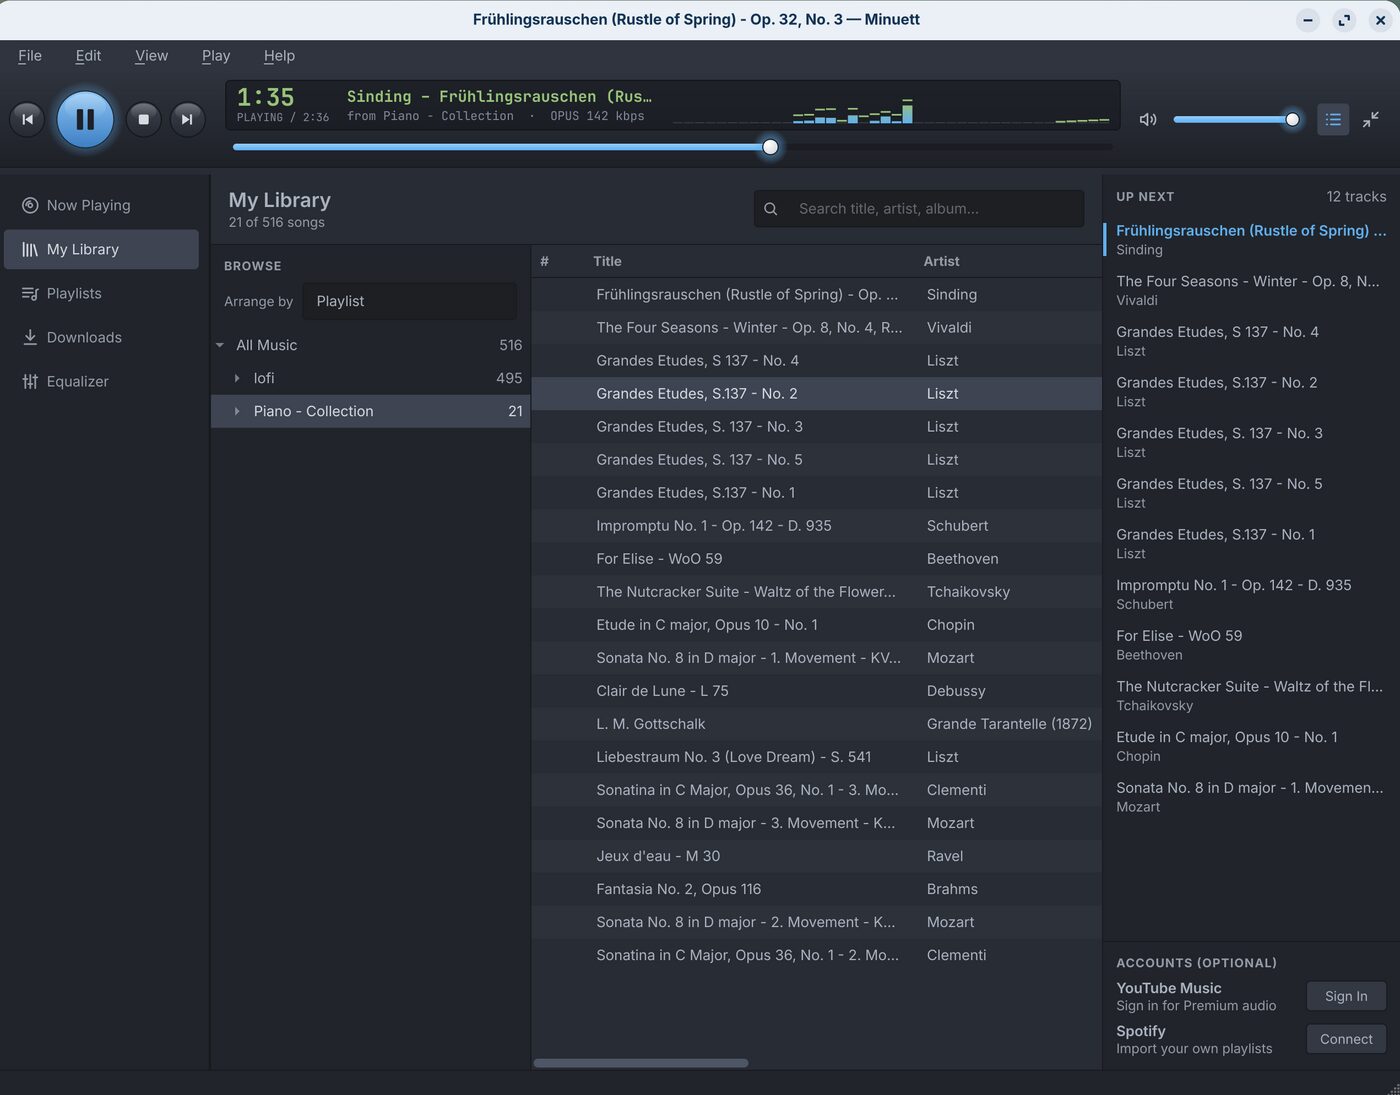Select Sonatina Opus 36 - 2. Mo... row
1400x1095 pixels.
tap(816, 954)
